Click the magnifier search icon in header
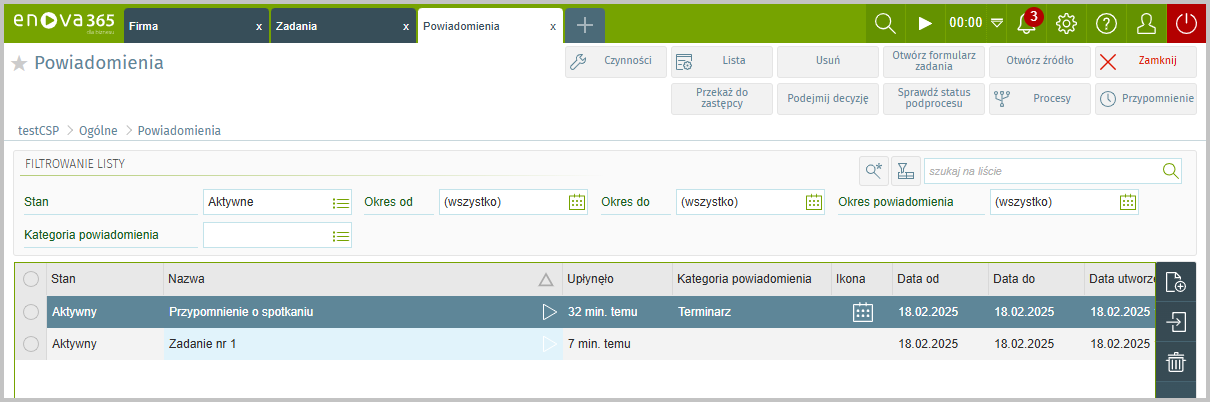 pos(885,23)
